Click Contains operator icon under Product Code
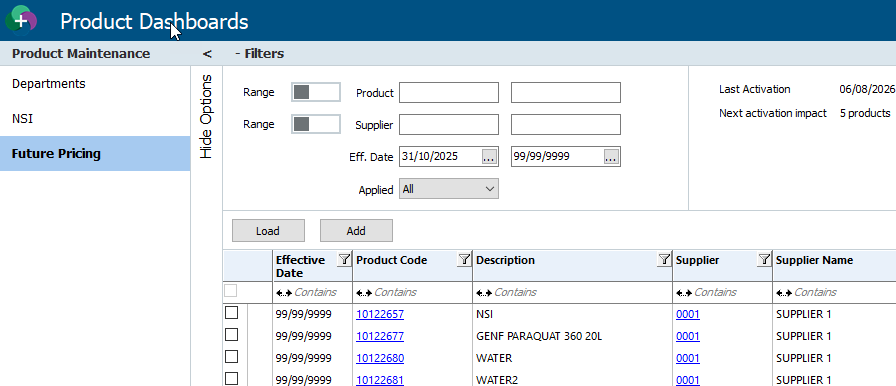This screenshot has width=896, height=386. [x=364, y=292]
